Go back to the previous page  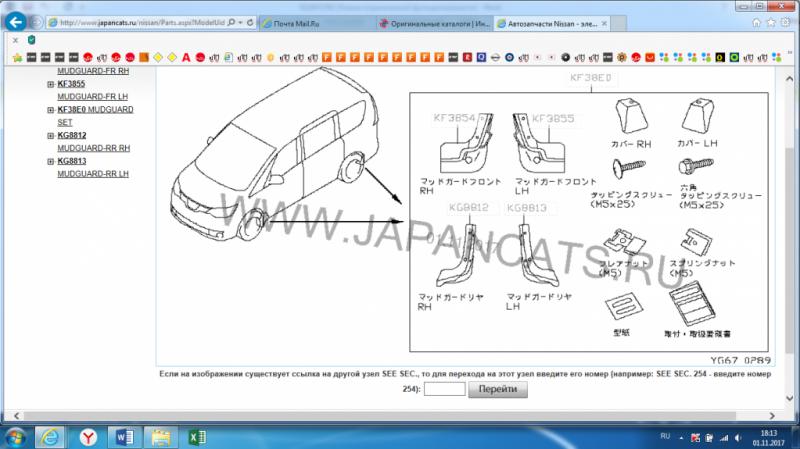click(15, 22)
